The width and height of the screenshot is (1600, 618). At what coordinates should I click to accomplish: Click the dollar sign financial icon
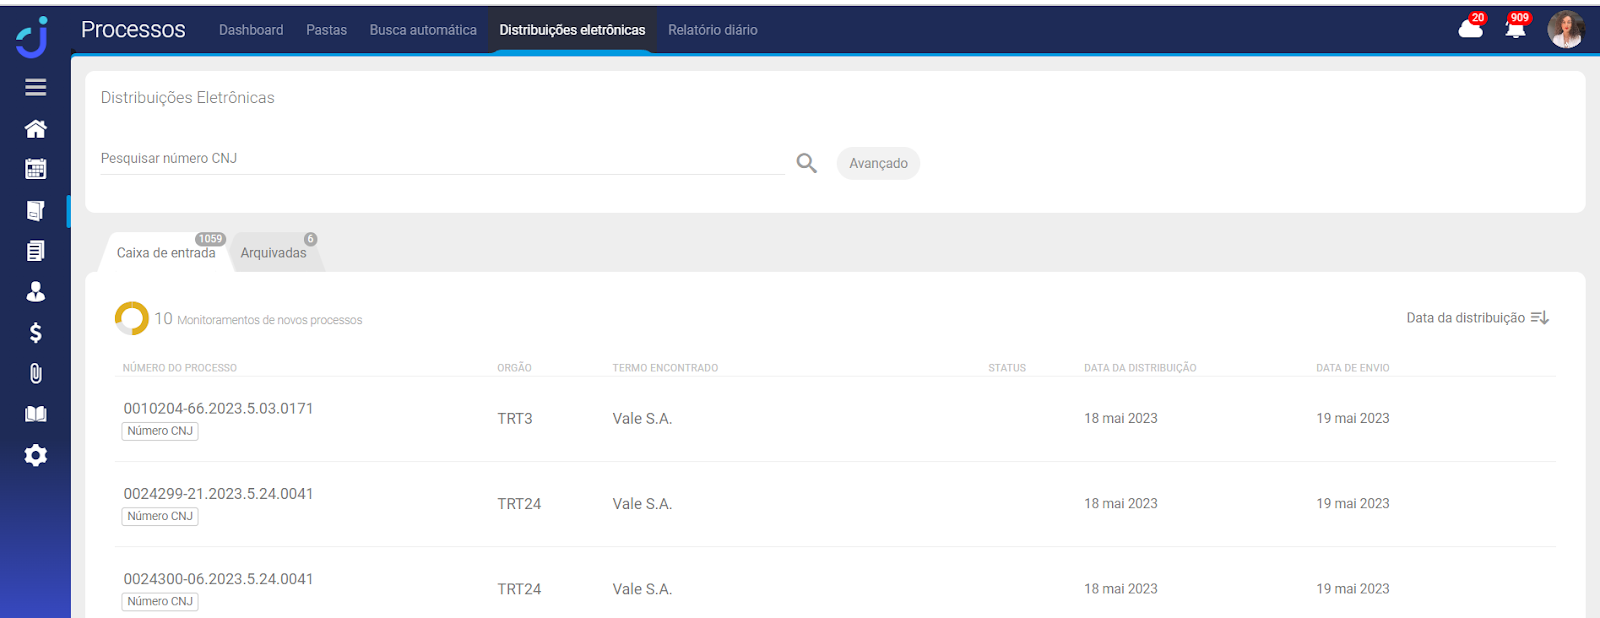point(36,333)
